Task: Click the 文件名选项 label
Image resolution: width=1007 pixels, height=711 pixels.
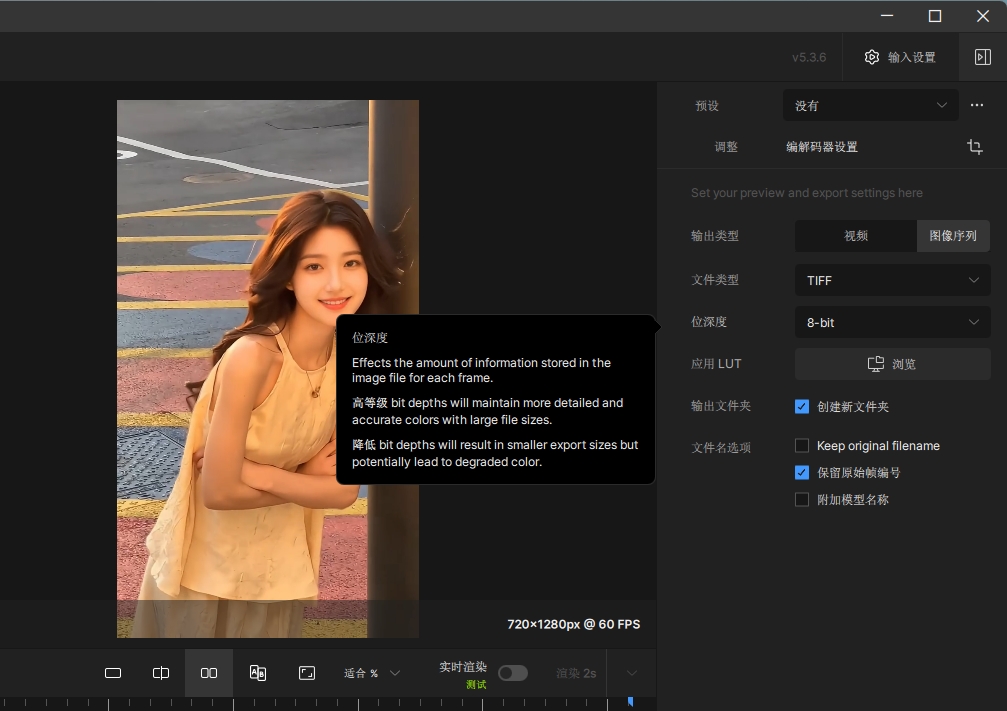Action: coord(721,448)
